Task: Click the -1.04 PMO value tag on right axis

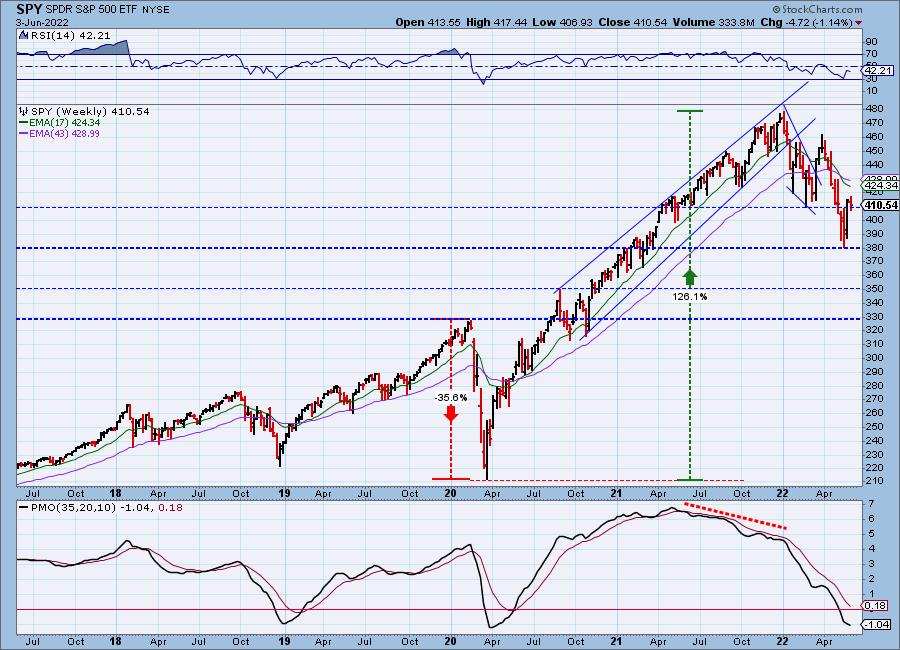Action: click(878, 624)
